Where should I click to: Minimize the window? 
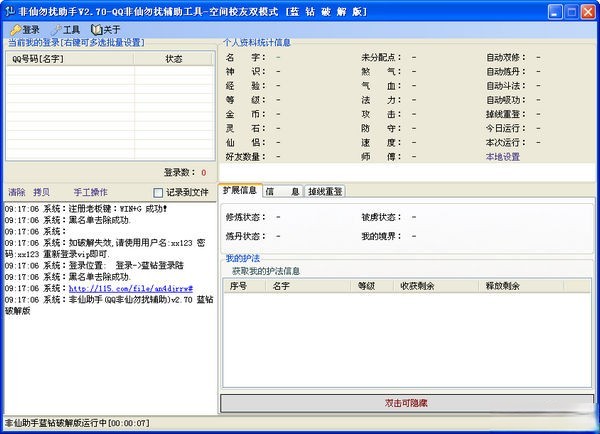[549, 11]
